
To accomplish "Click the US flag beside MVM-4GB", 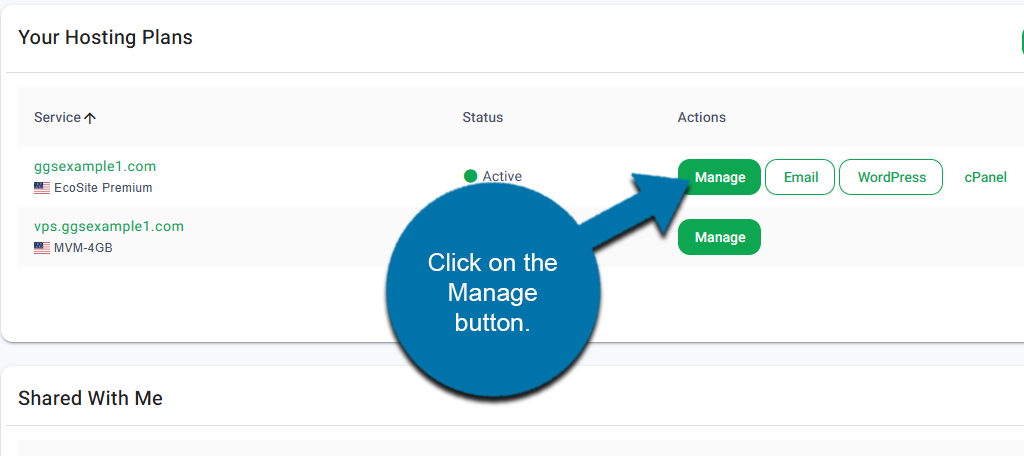I will pos(42,248).
